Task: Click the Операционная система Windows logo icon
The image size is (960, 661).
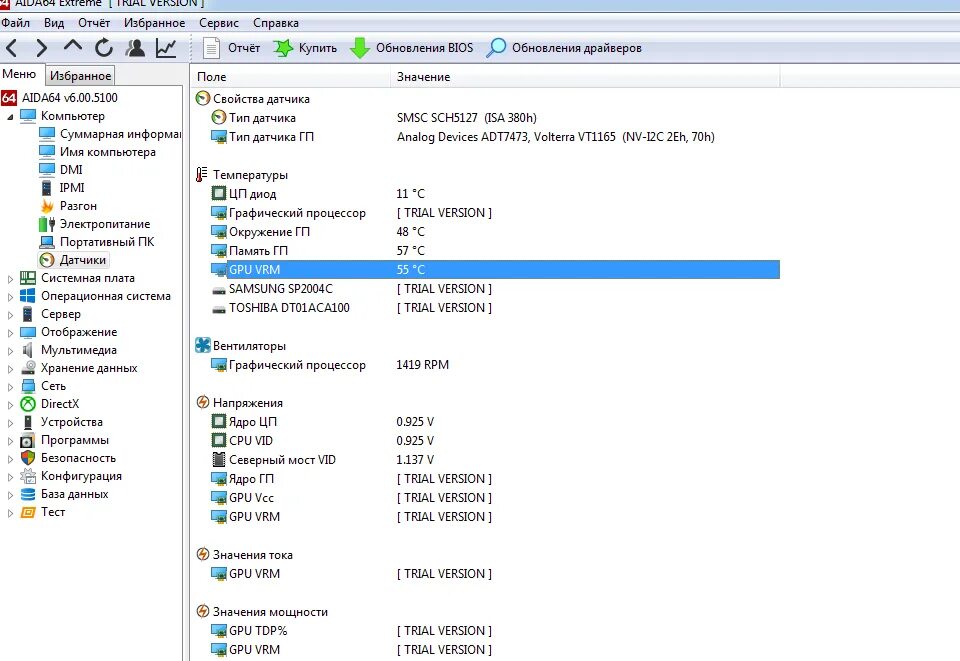Action: [x=28, y=296]
